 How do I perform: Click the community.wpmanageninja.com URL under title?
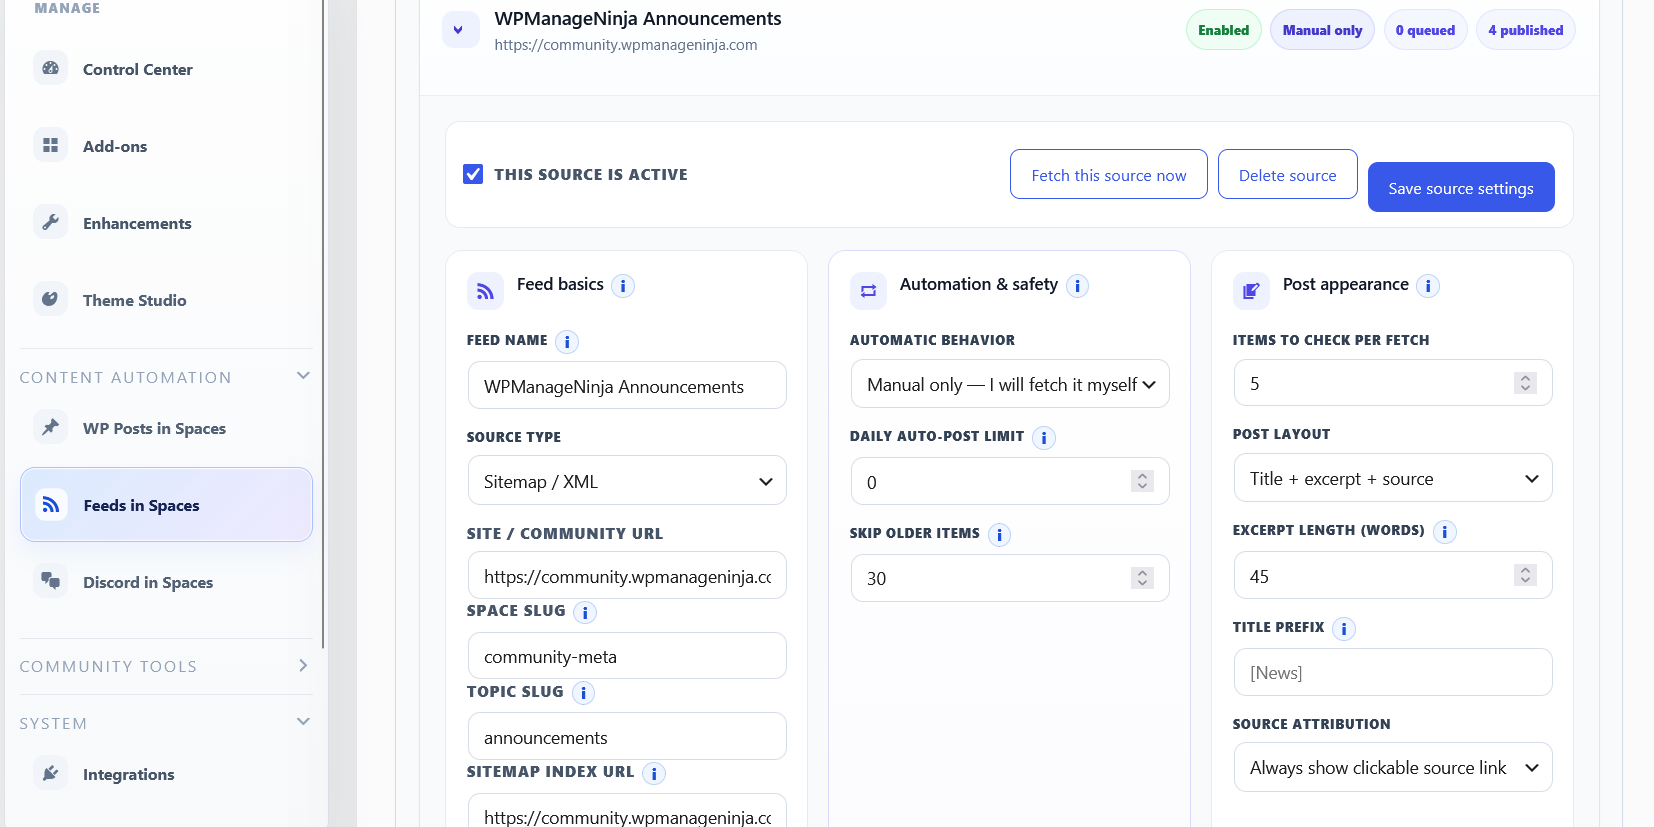[x=625, y=45]
